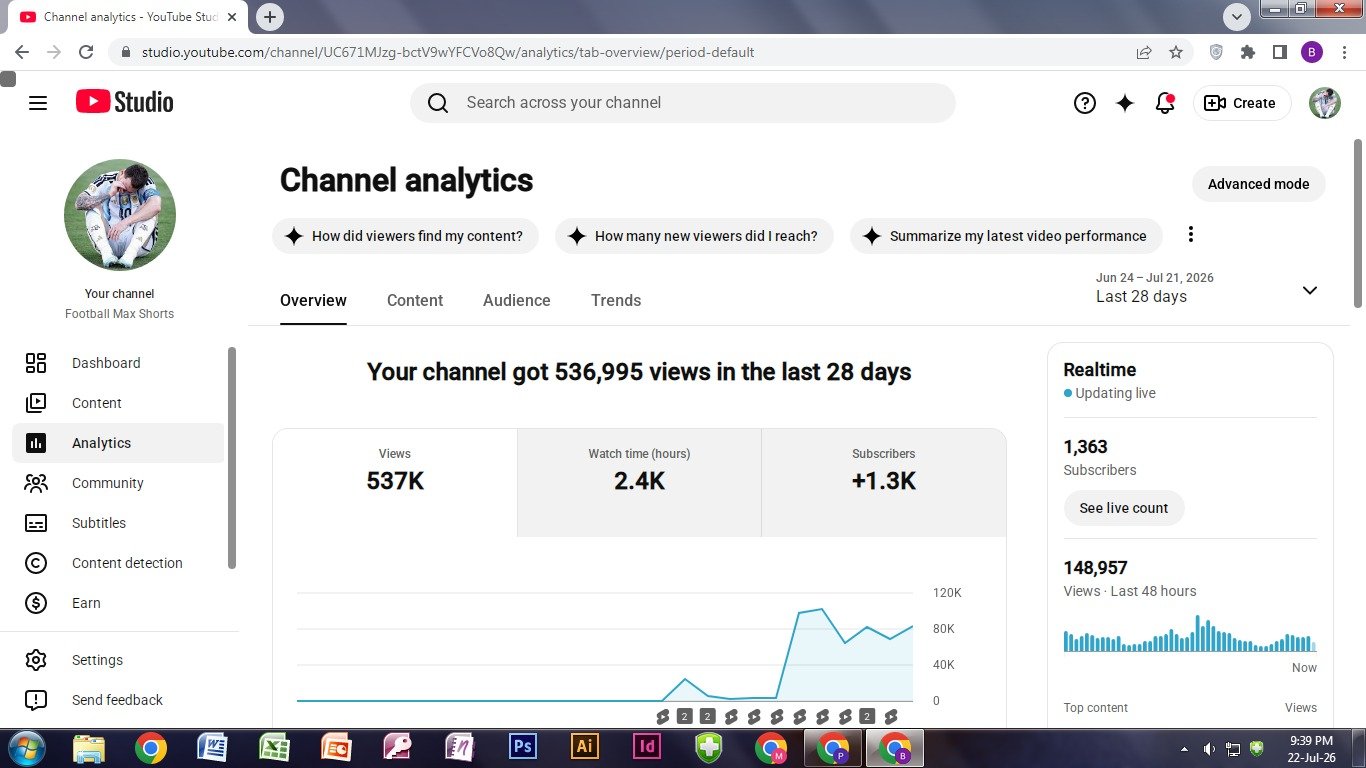1366x768 pixels.
Task: Open InDesign from the taskbar
Action: (647, 747)
